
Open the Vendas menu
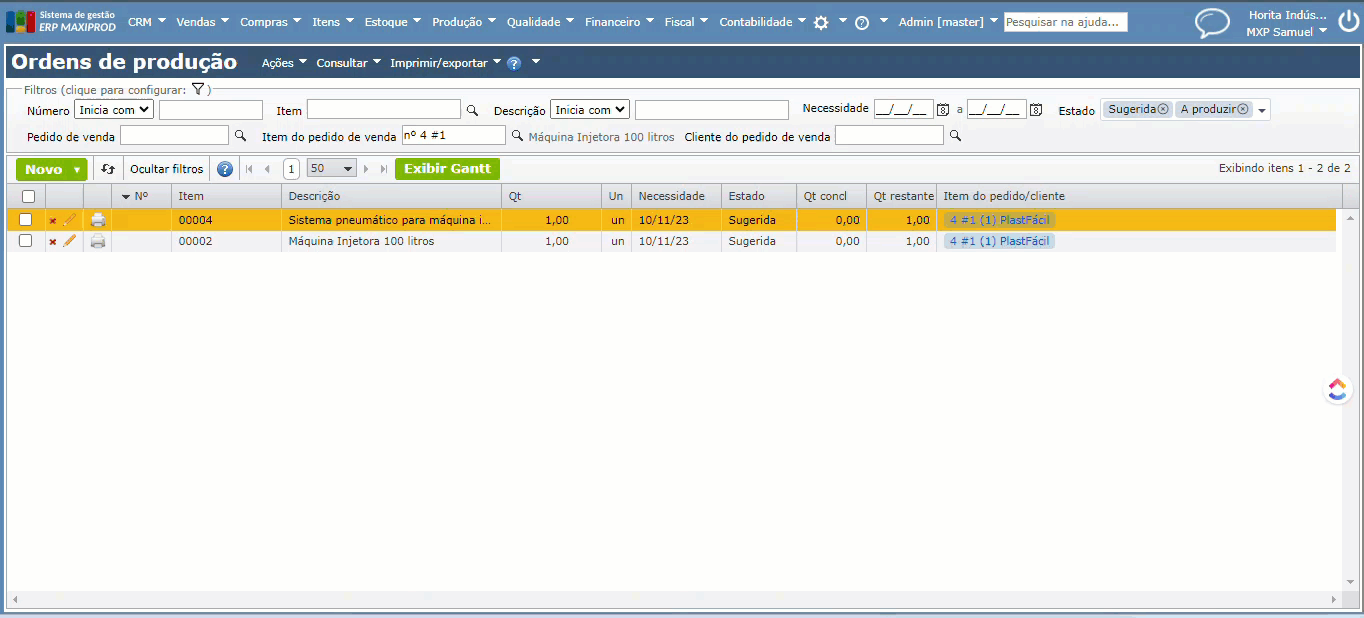(x=202, y=22)
